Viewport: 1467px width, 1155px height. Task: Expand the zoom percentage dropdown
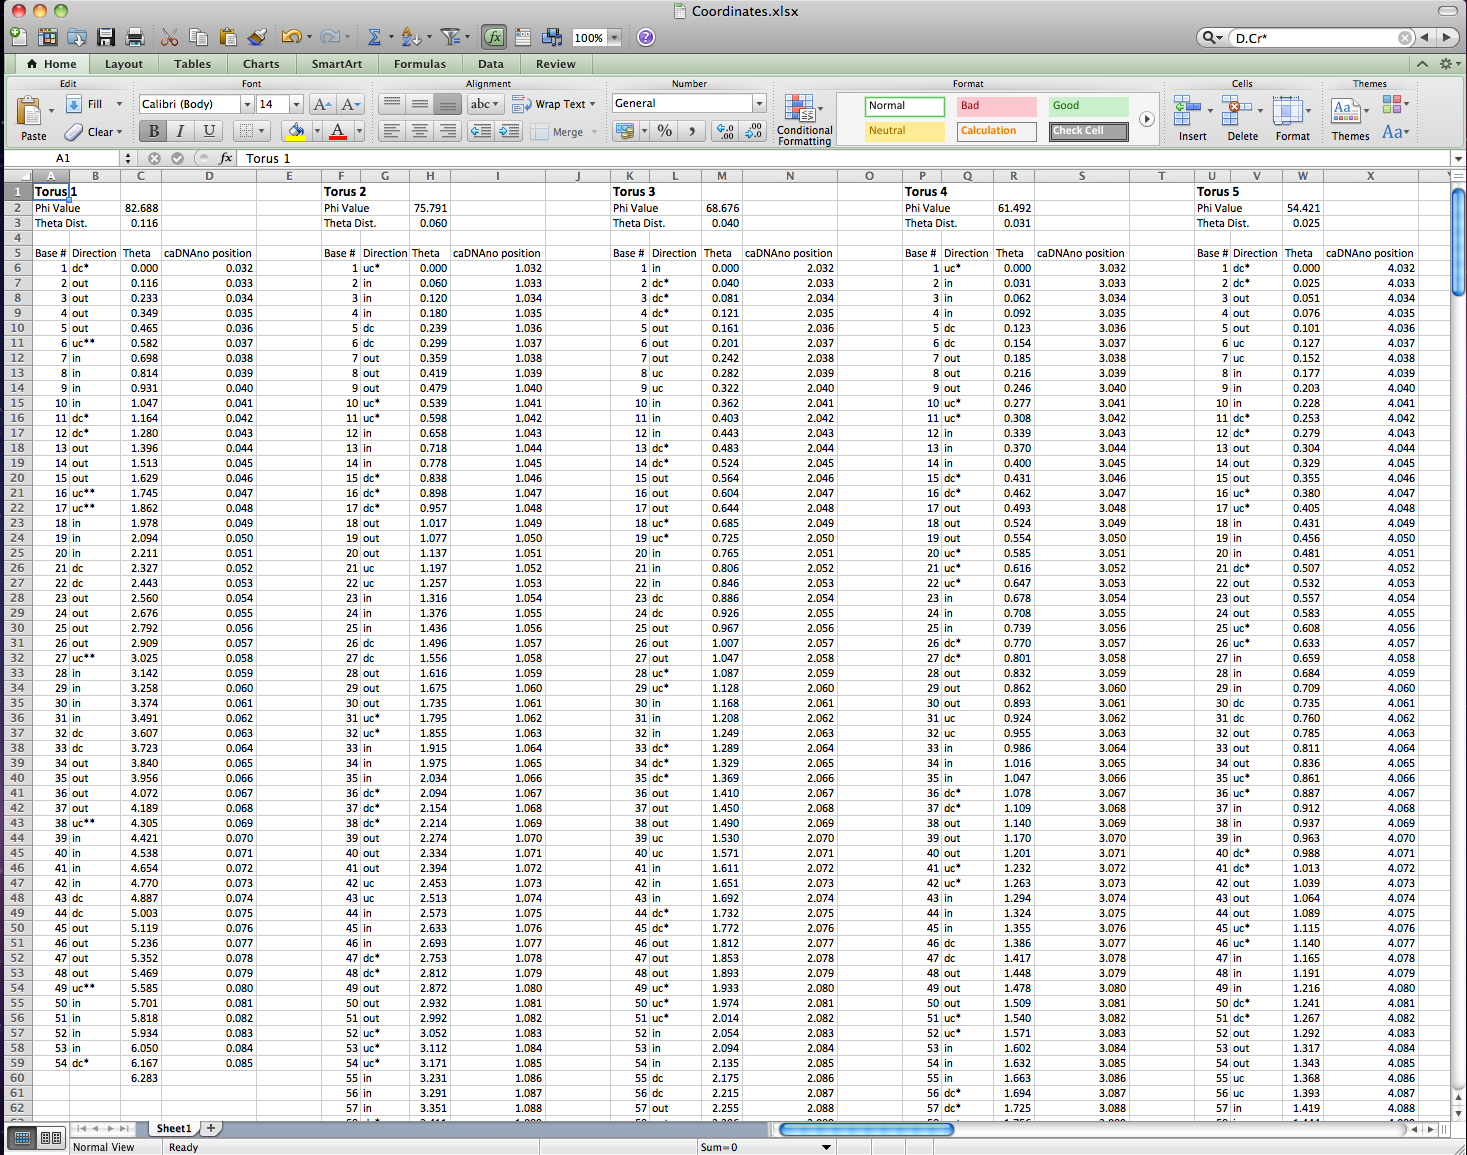coord(615,38)
